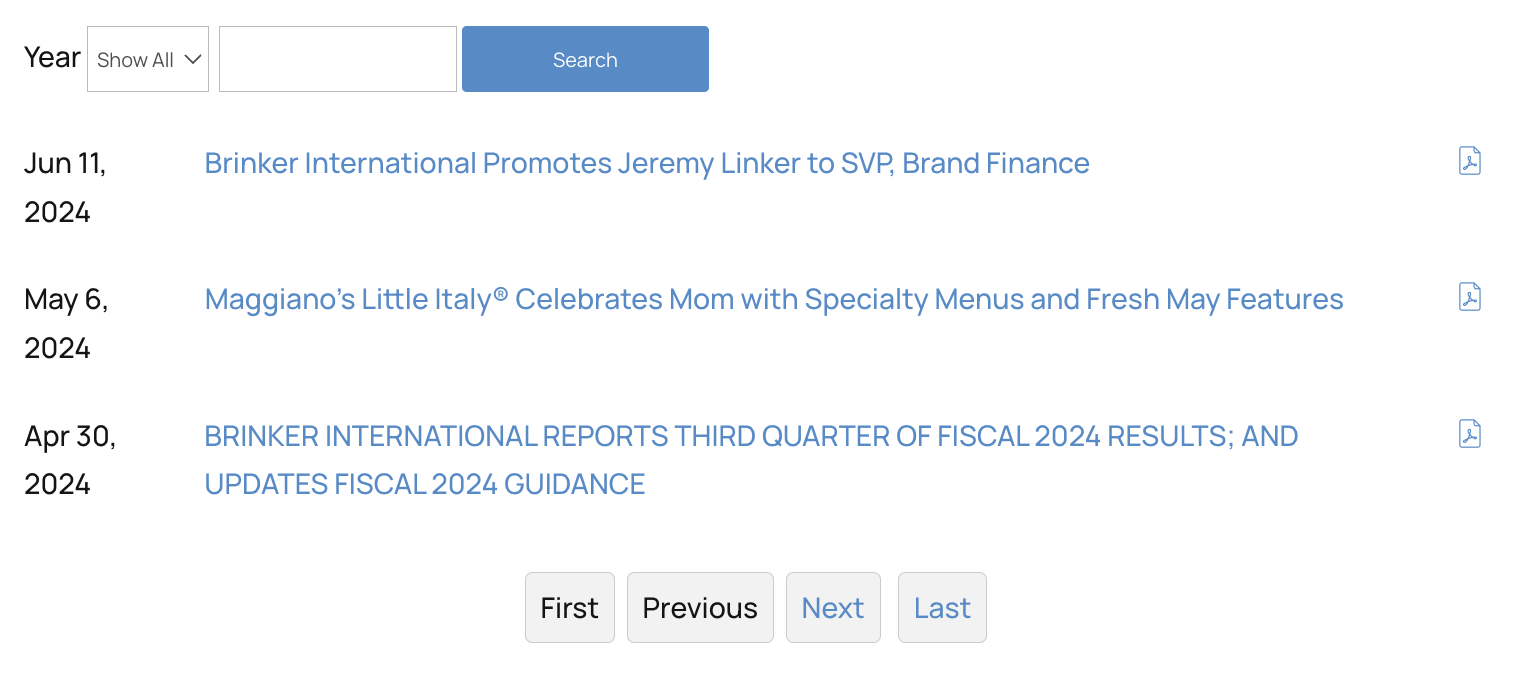The height and width of the screenshot is (689, 1514).
Task: Focus the search text field
Action: tap(338, 60)
